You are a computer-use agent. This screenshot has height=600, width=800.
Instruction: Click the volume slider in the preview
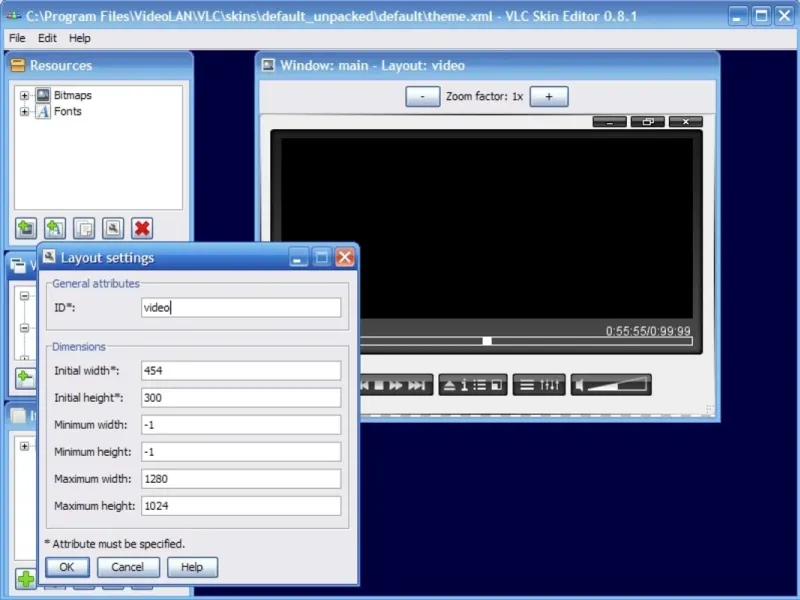pyautogui.click(x=617, y=385)
